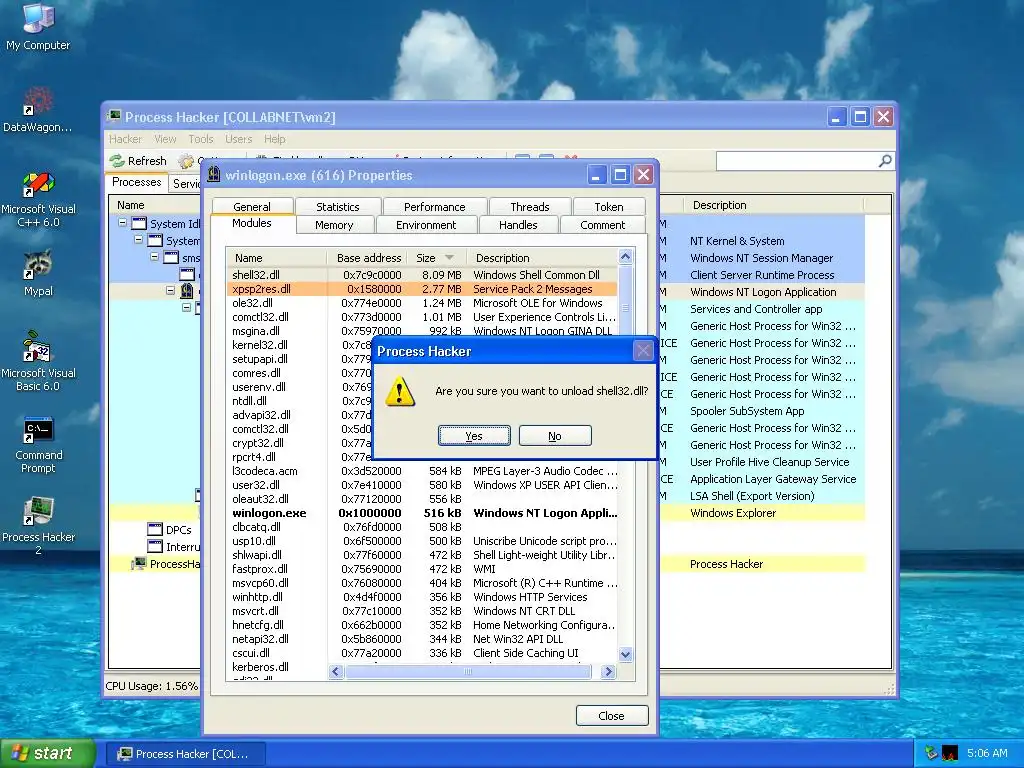Select the LSA Shell (Export Version) row
The height and width of the screenshot is (768, 1024).
[x=752, y=496]
